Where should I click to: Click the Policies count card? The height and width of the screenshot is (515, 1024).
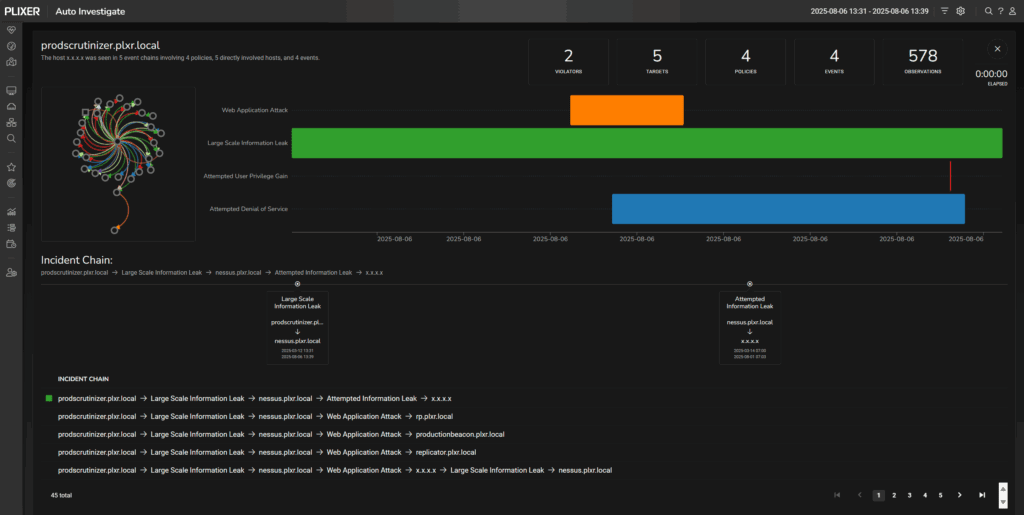point(746,61)
